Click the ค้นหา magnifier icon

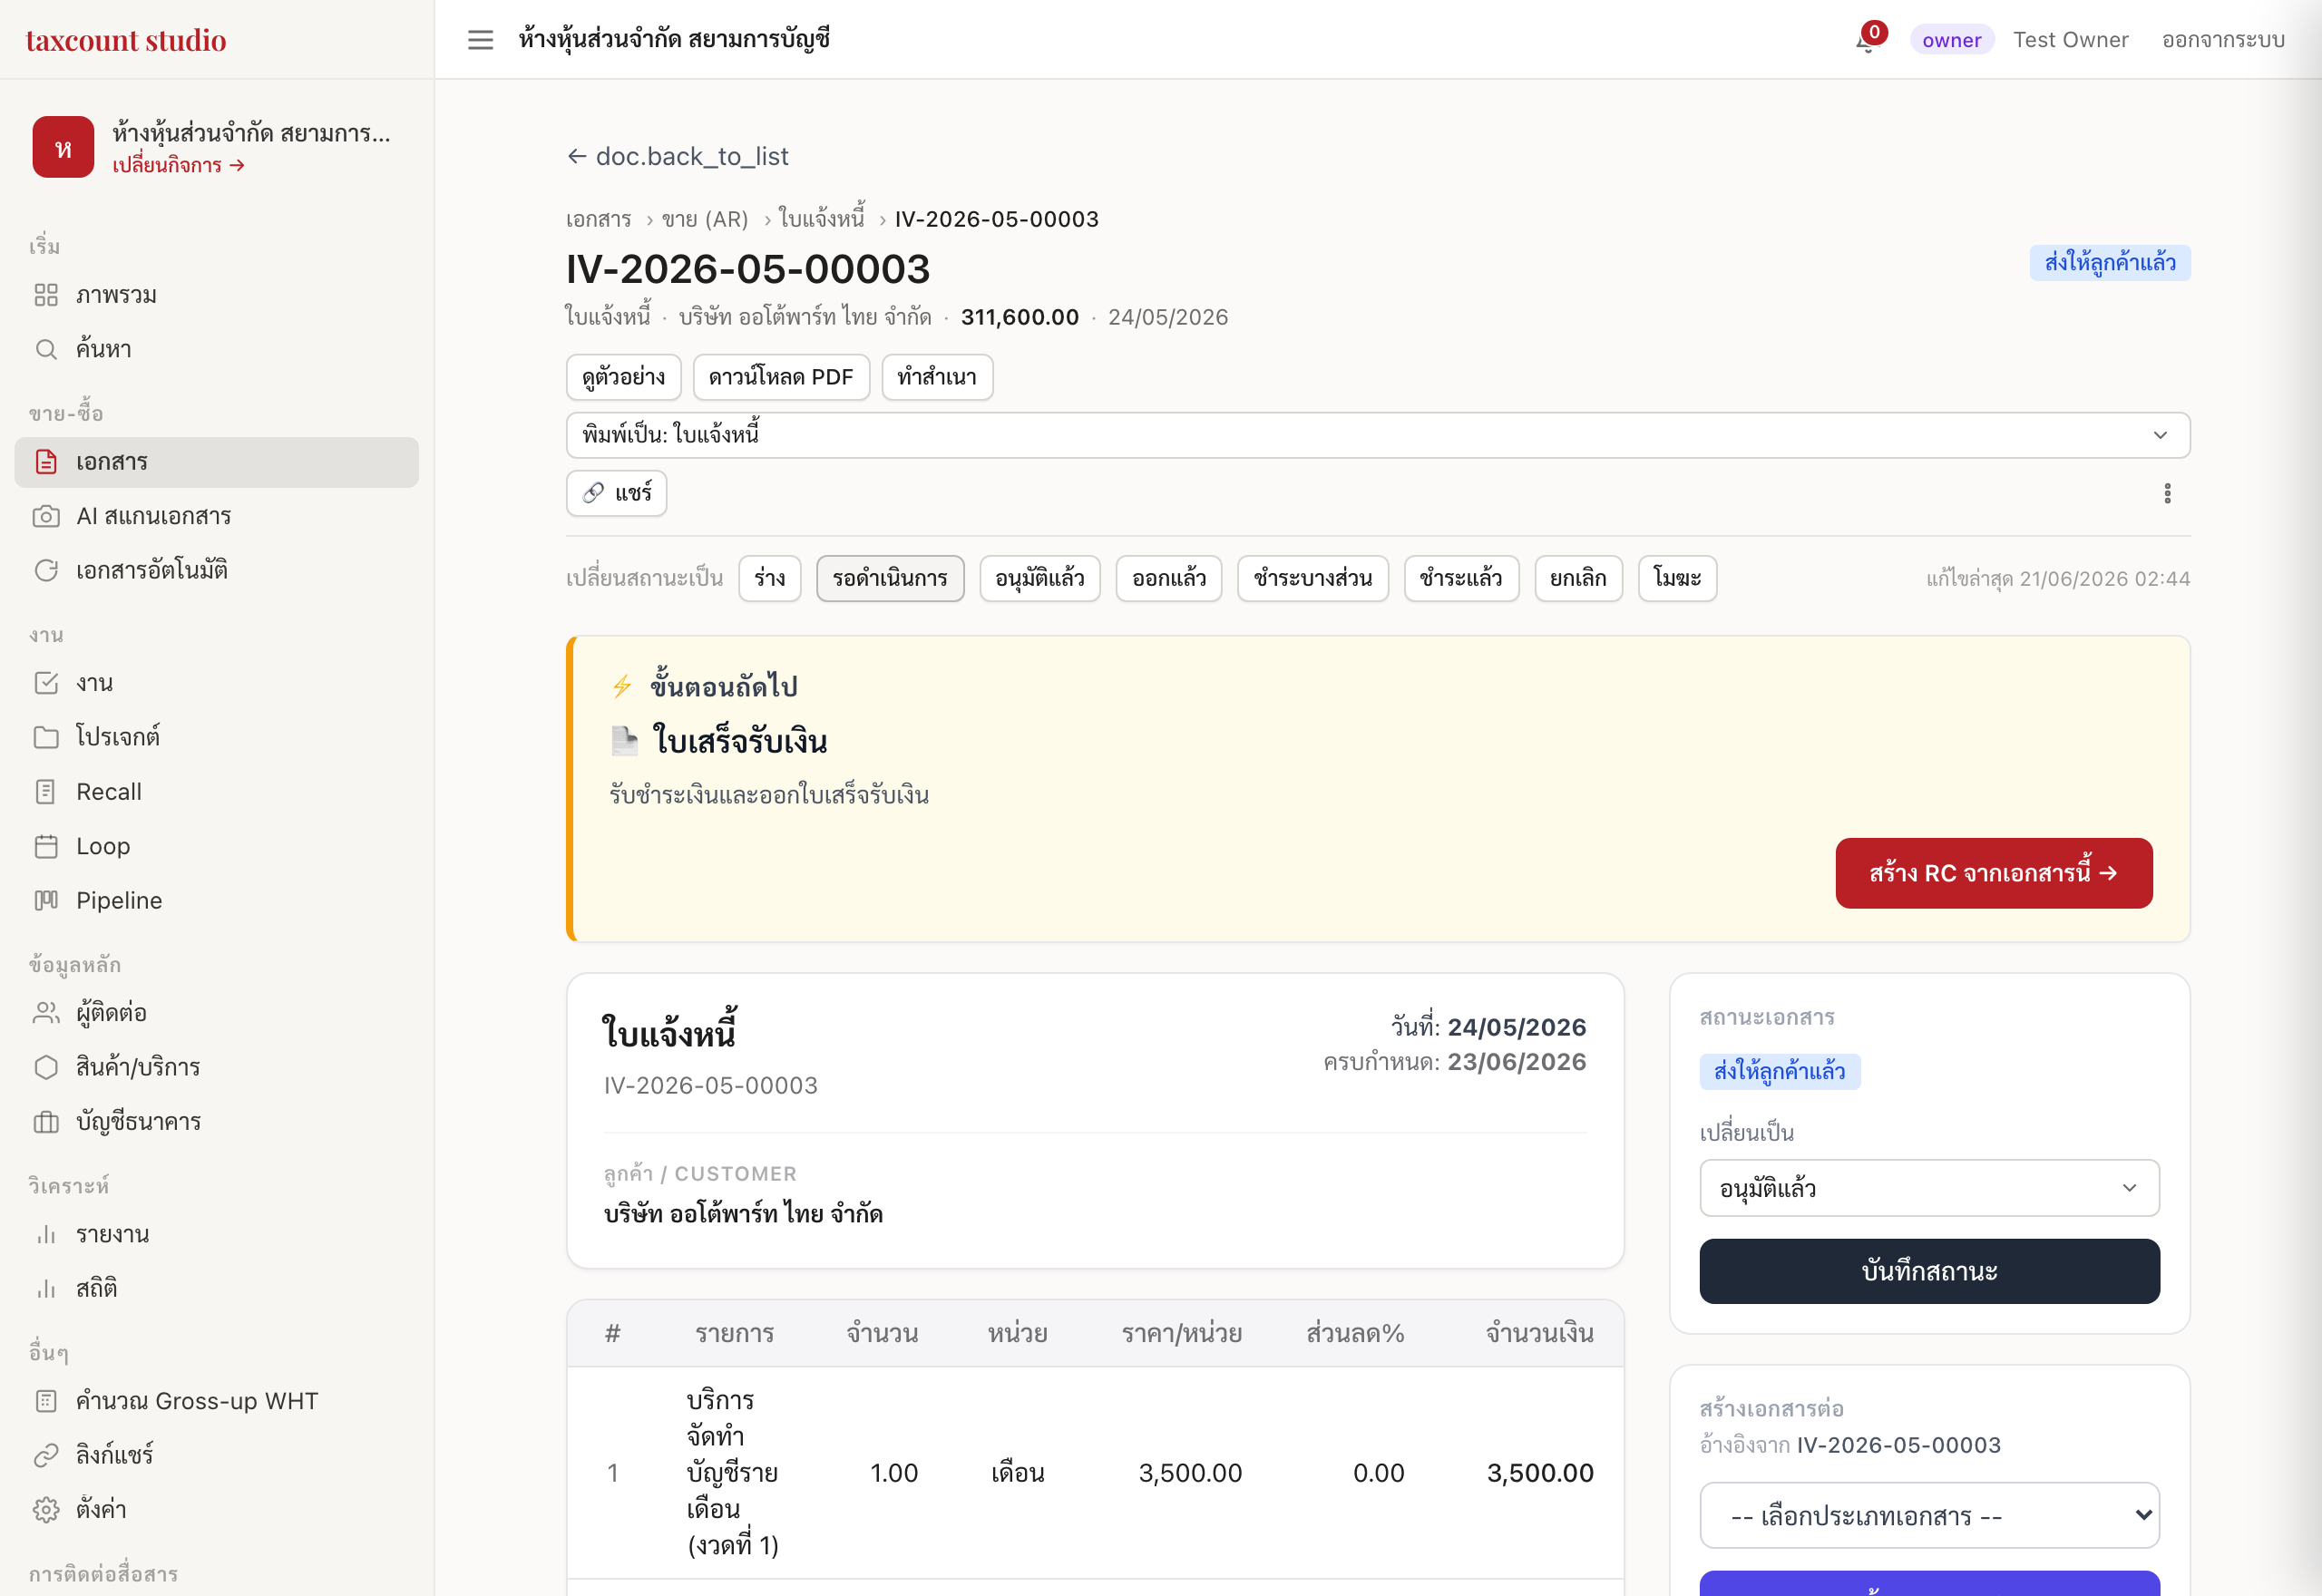(46, 349)
